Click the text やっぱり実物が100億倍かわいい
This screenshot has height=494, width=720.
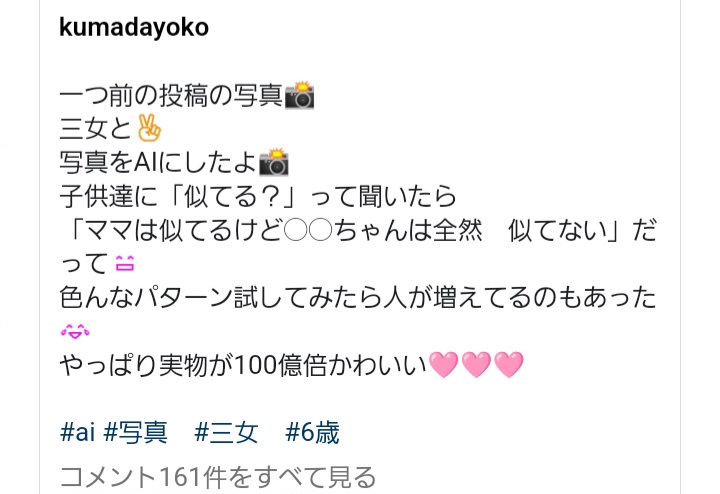[243, 365]
